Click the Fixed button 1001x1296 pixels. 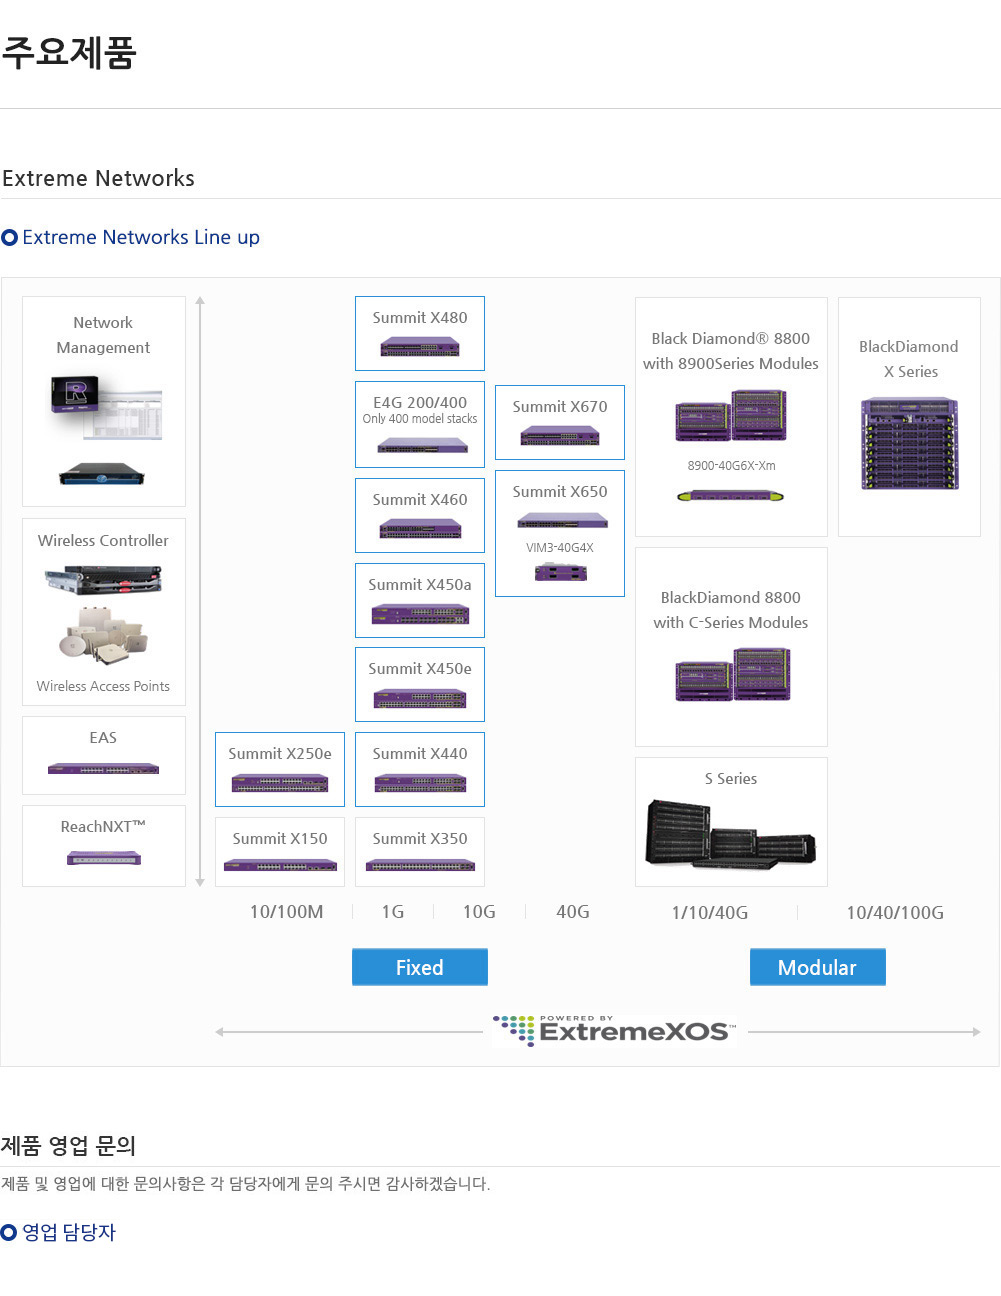point(420,967)
